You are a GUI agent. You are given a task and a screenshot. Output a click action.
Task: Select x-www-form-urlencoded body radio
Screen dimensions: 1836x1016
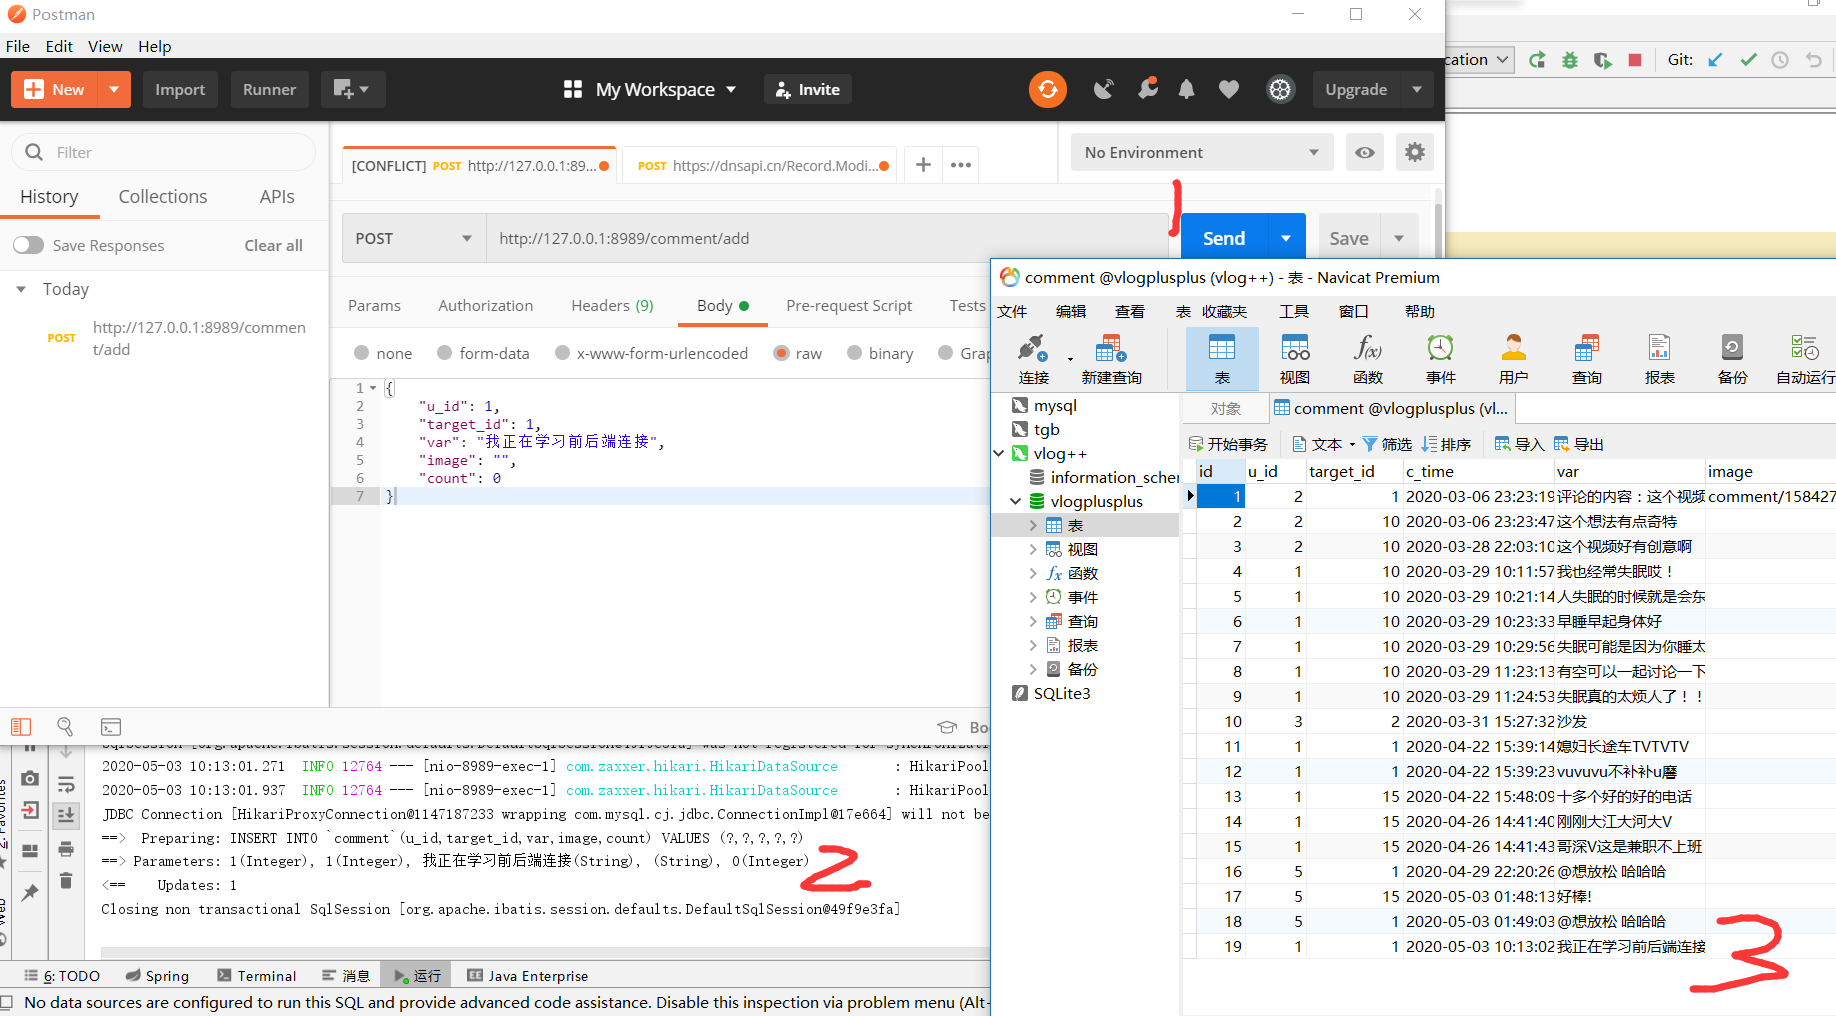tap(562, 353)
